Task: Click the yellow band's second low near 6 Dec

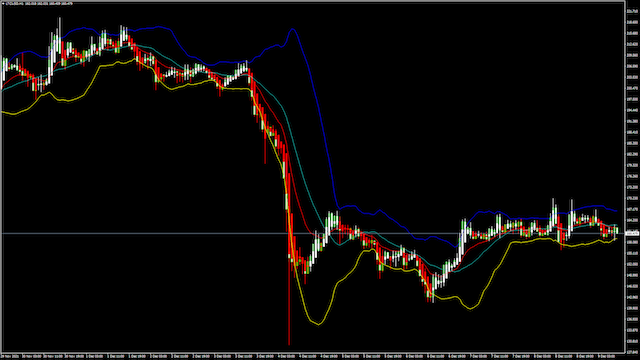Action: [470, 308]
